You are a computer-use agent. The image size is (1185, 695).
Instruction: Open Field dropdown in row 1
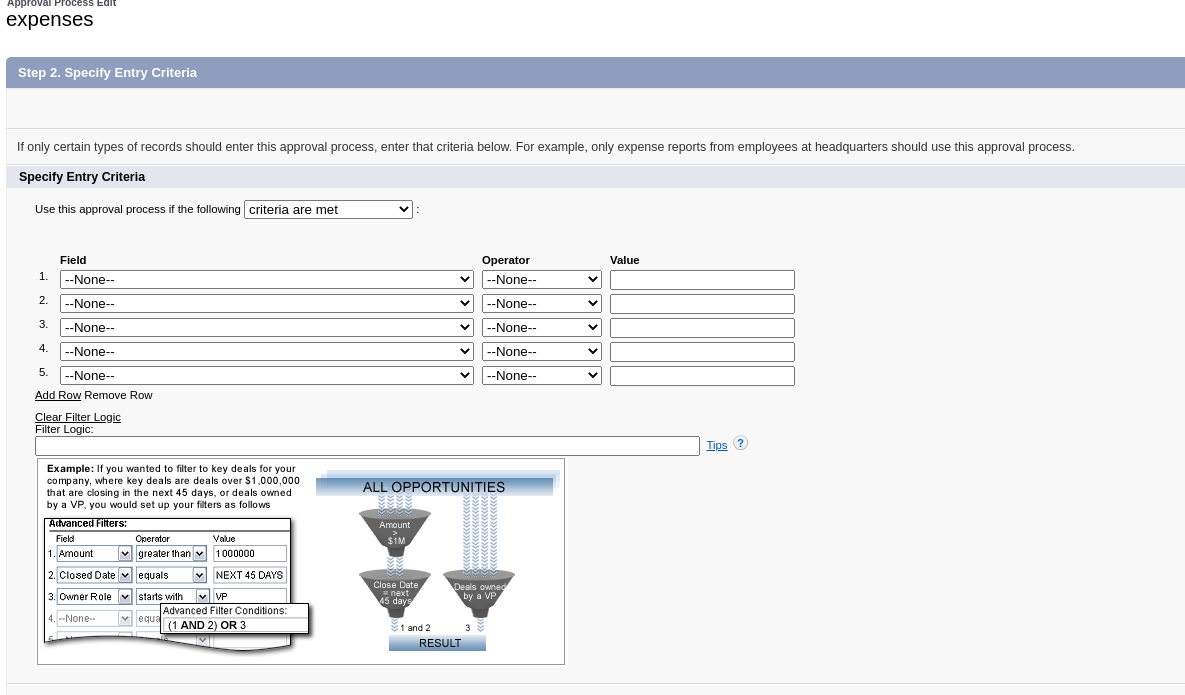267,280
